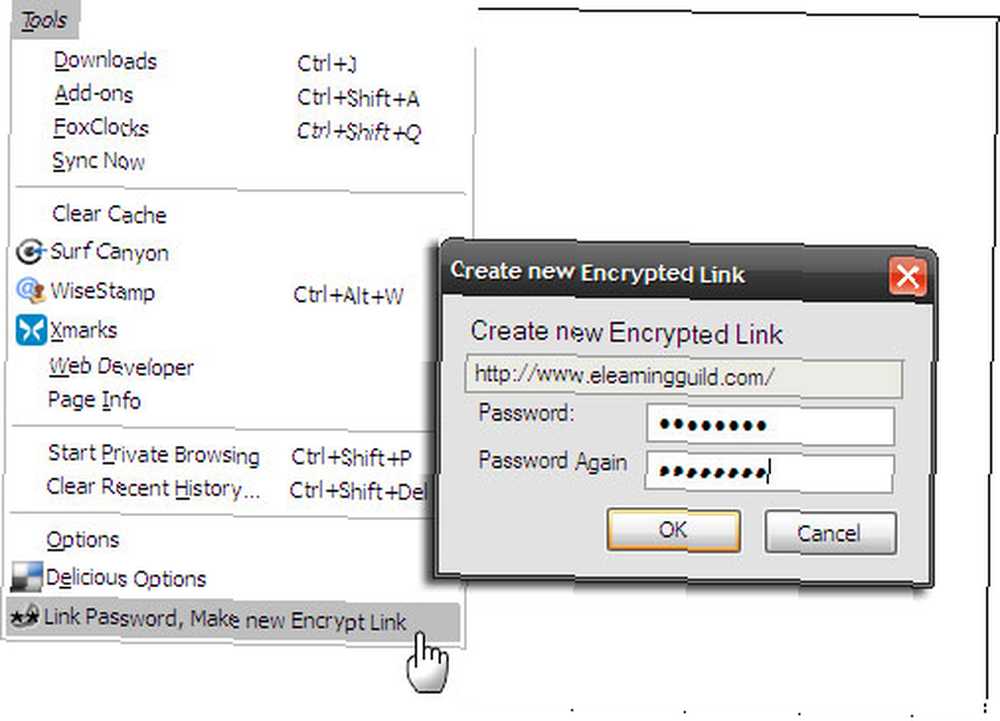The image size is (1000, 721).
Task: Click the Cancel button in dialog
Action: point(830,532)
